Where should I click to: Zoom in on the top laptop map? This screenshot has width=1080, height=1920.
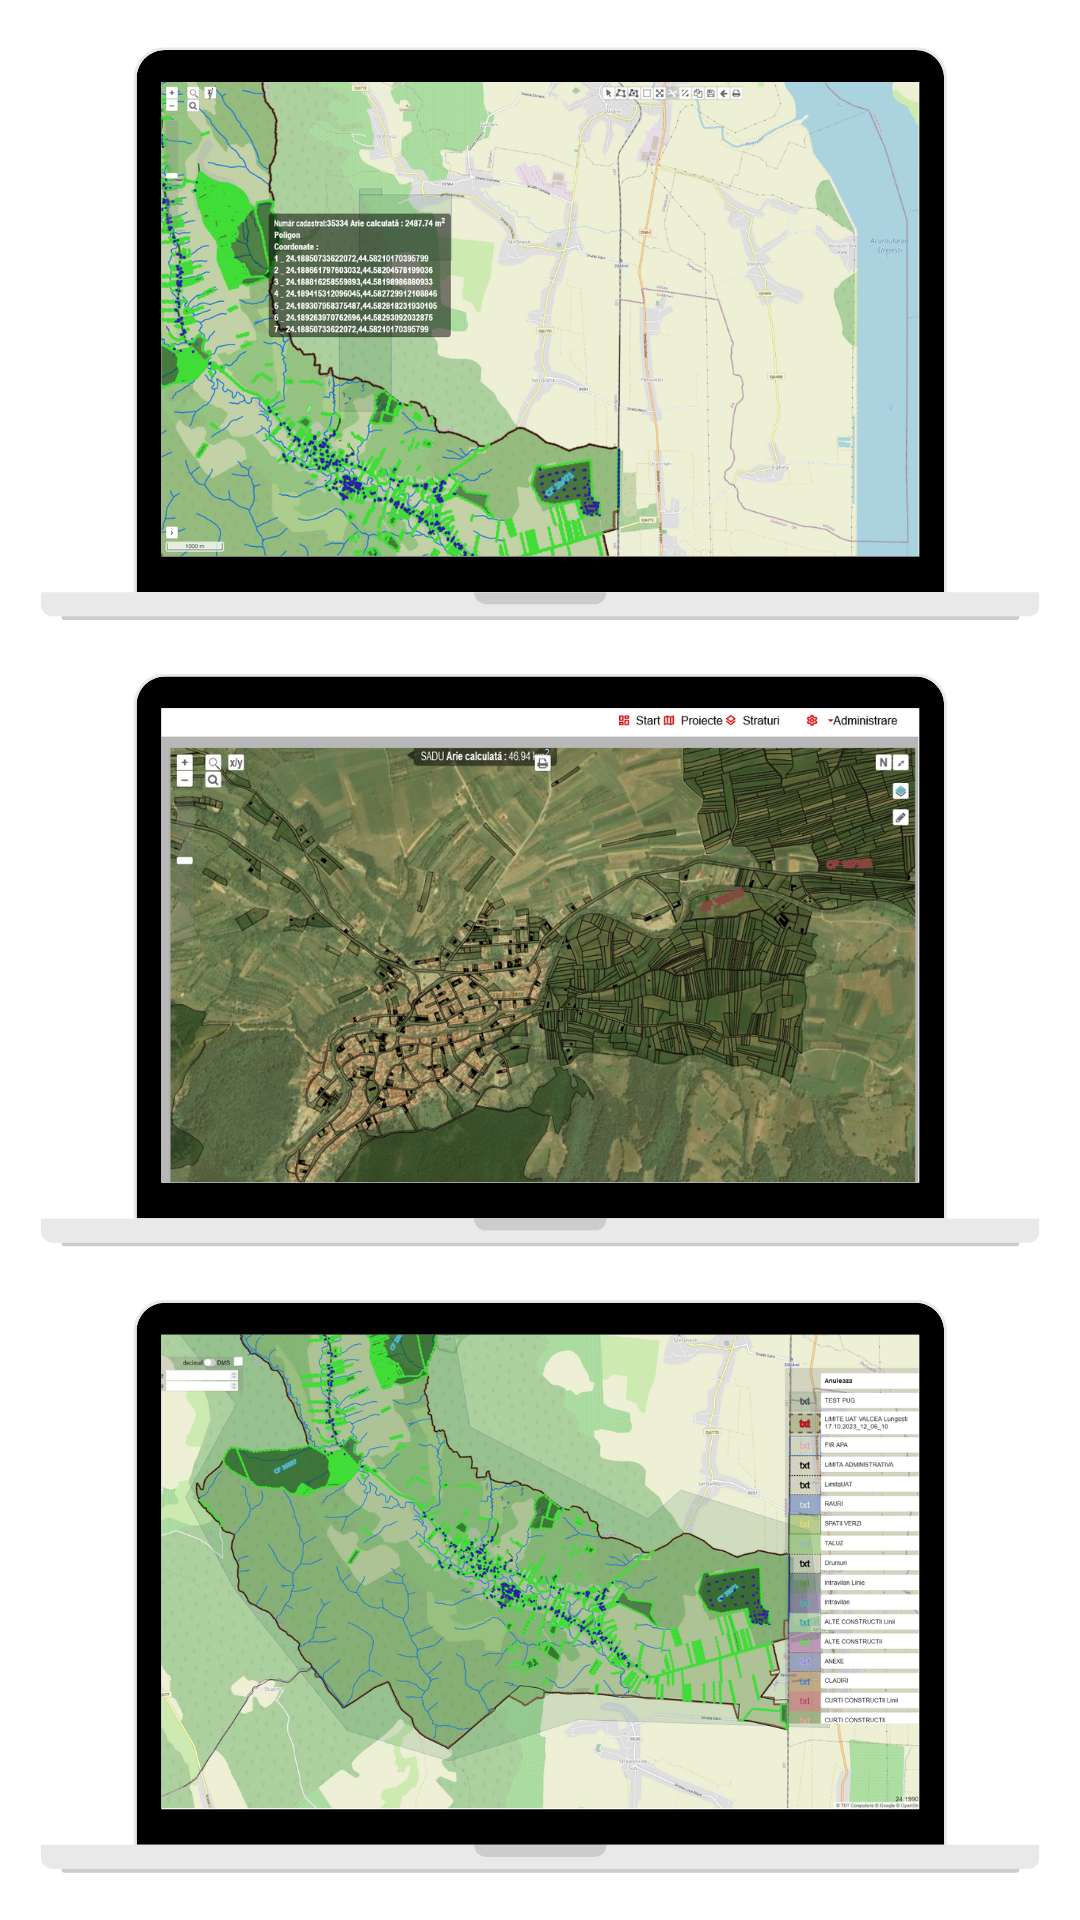[172, 93]
